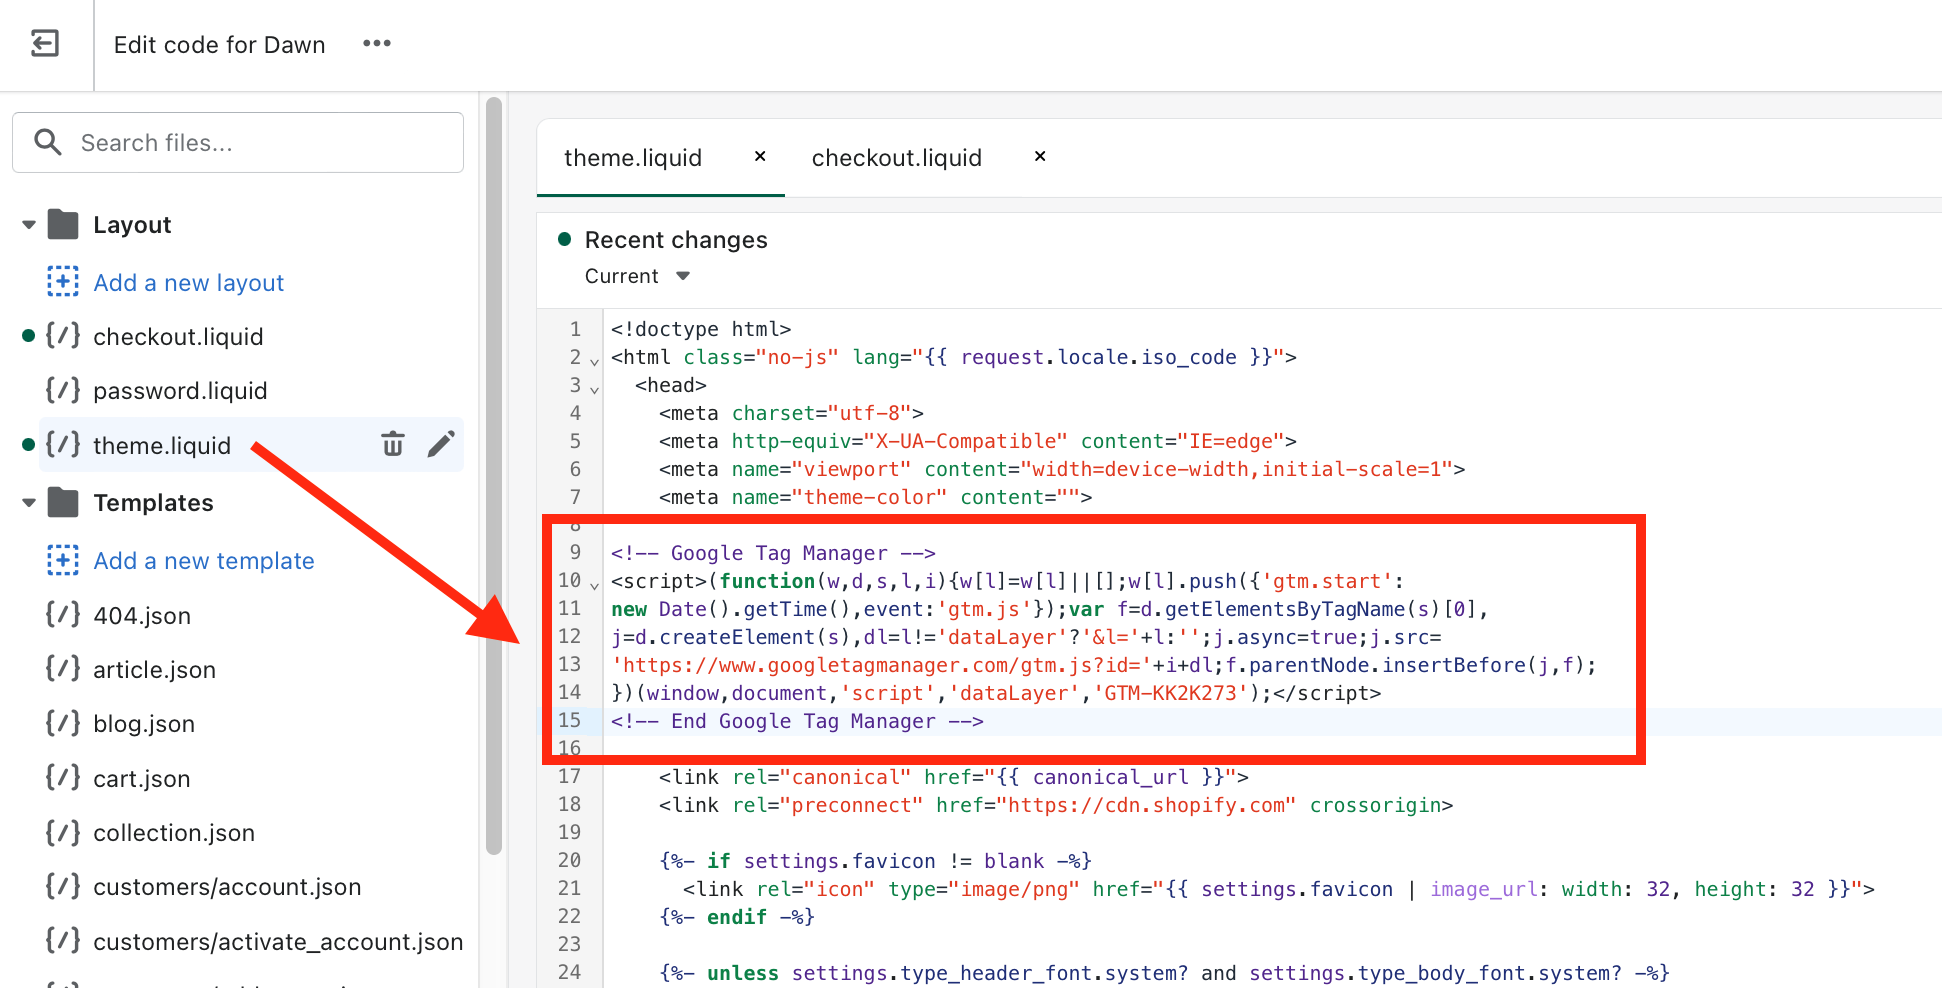The height and width of the screenshot is (988, 1942).
Task: Open customers/activate_account.json template file
Action: 278,942
